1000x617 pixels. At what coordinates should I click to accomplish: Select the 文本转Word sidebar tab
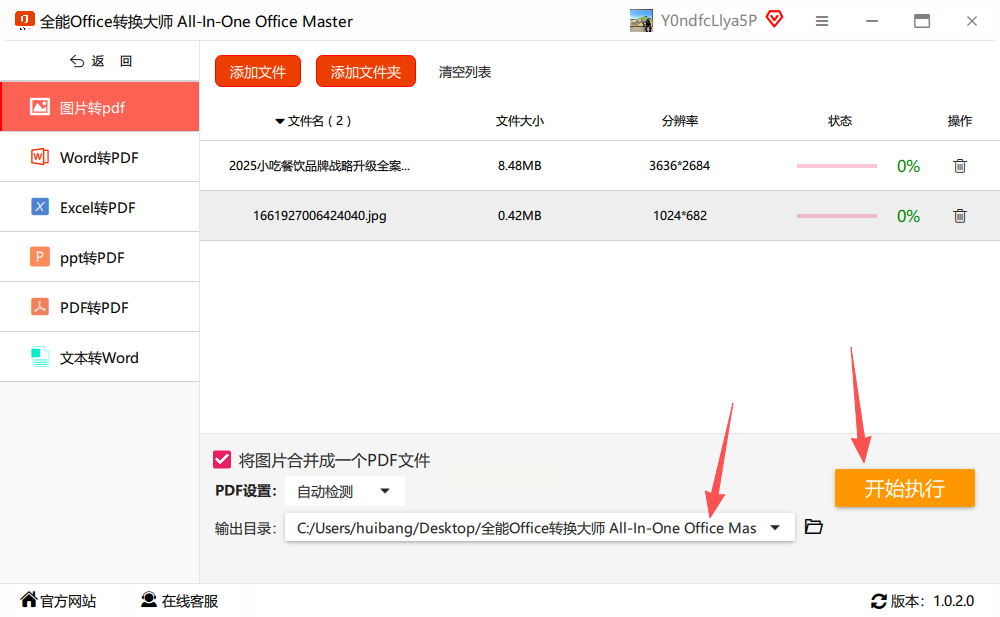click(99, 357)
